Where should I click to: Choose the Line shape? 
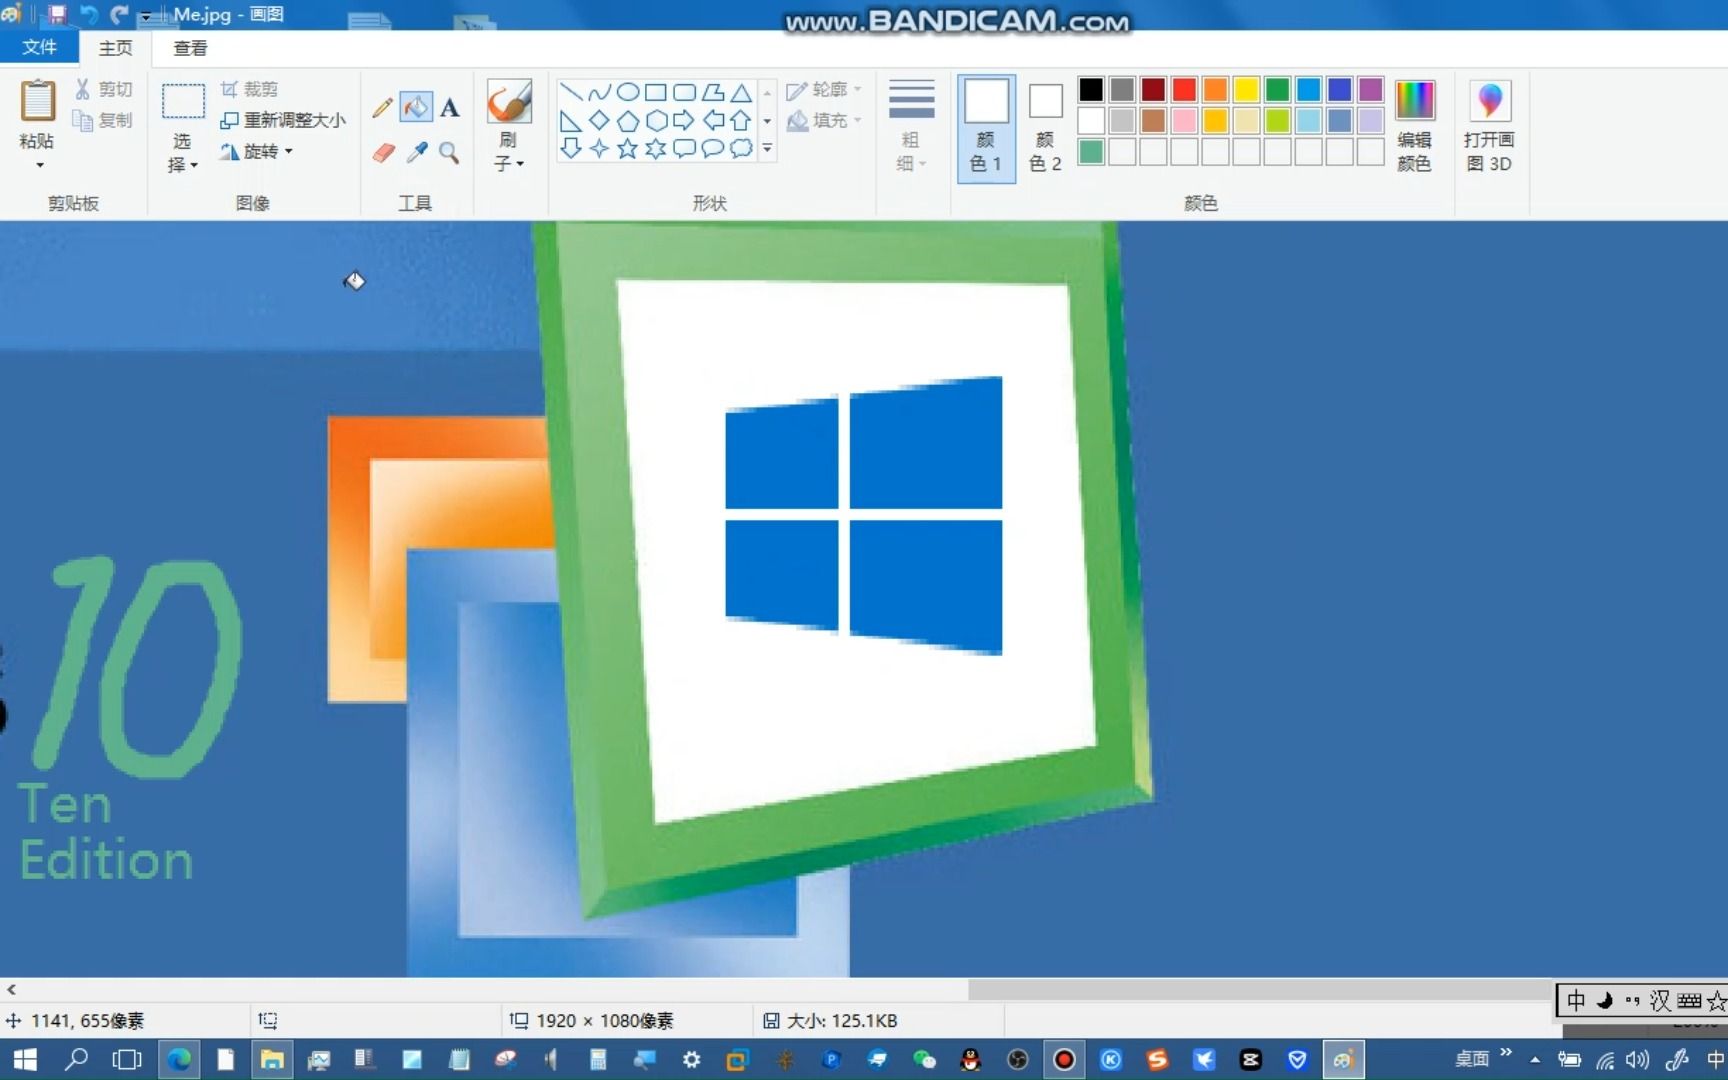click(x=571, y=93)
